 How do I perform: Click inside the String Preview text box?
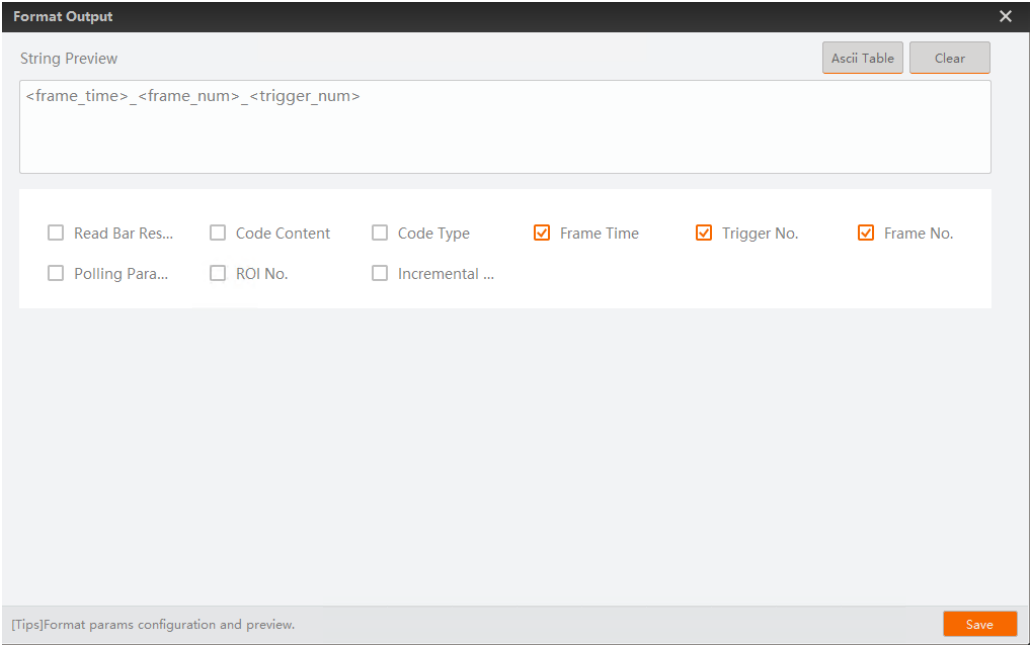pyautogui.click(x=505, y=127)
